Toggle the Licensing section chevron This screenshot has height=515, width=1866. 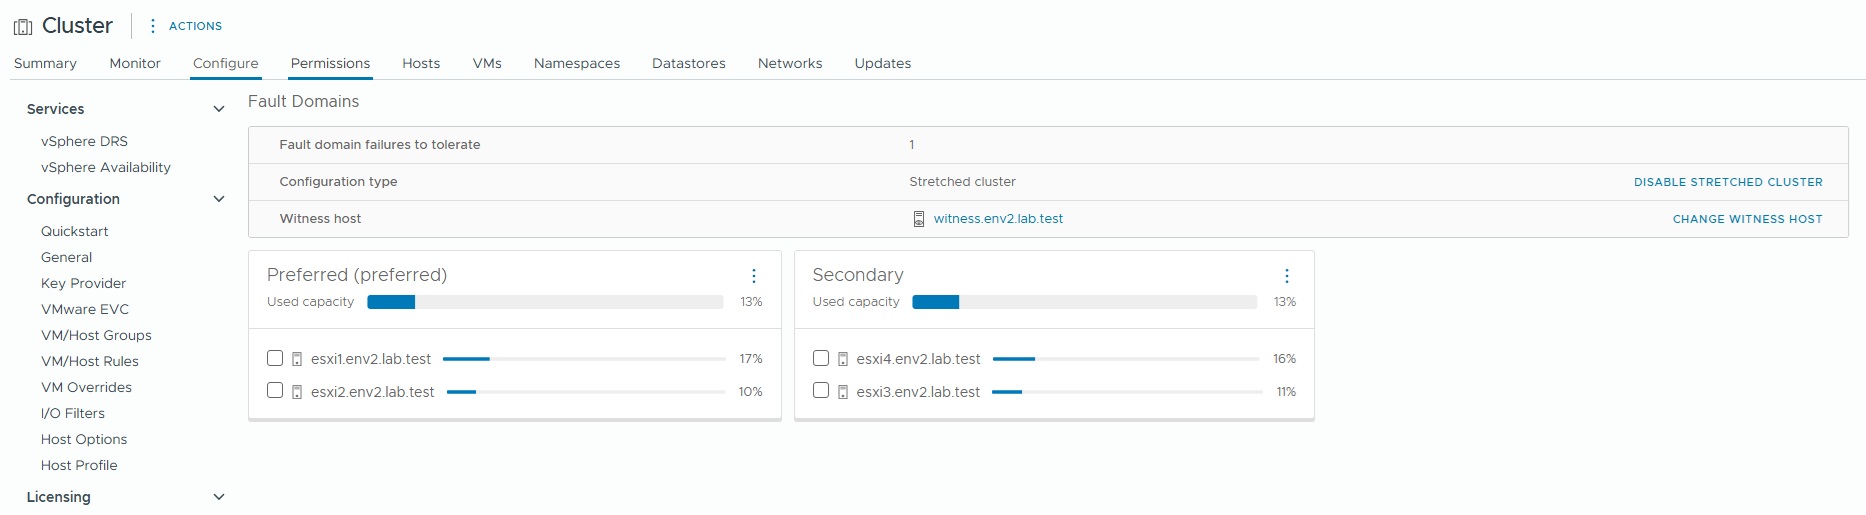[x=219, y=497]
